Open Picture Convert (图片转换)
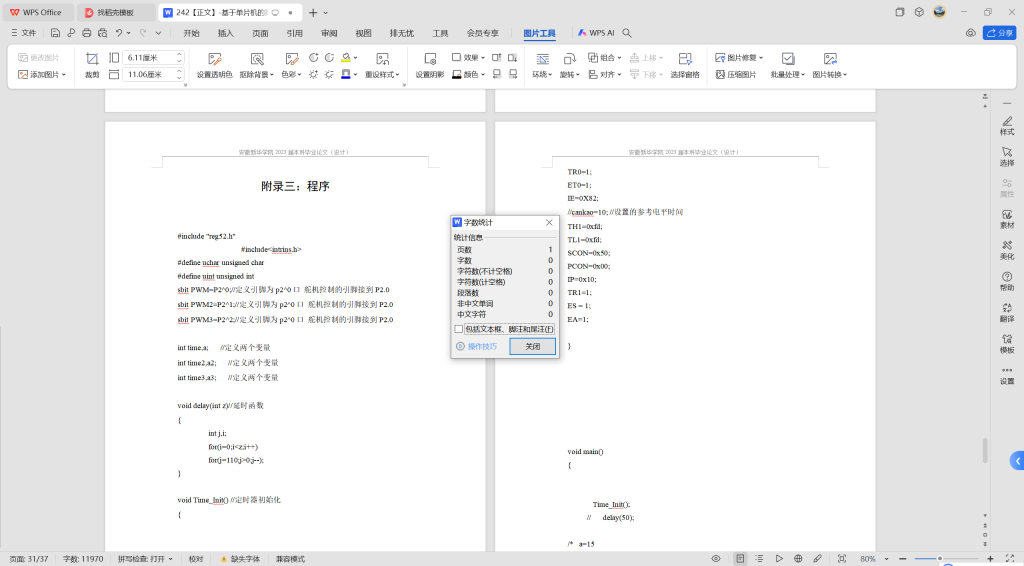 click(x=830, y=66)
